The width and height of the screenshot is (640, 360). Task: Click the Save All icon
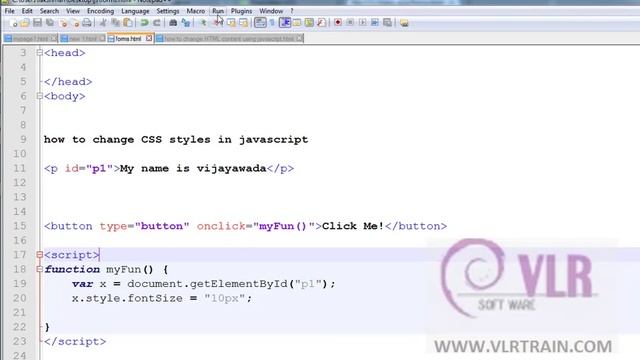[x=50, y=23]
